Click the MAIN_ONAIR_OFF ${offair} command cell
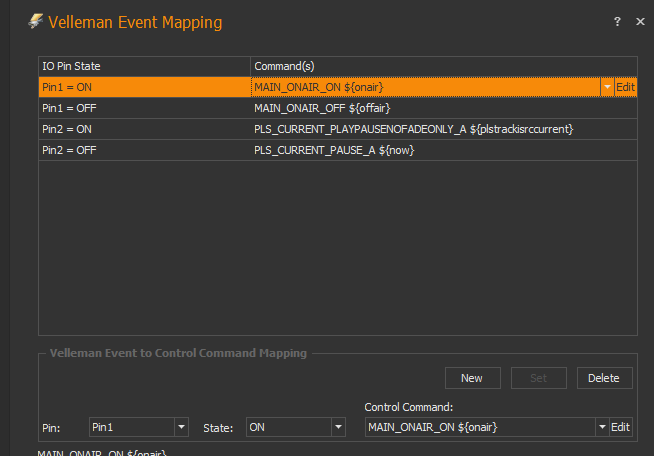The height and width of the screenshot is (456, 654). tap(444, 108)
